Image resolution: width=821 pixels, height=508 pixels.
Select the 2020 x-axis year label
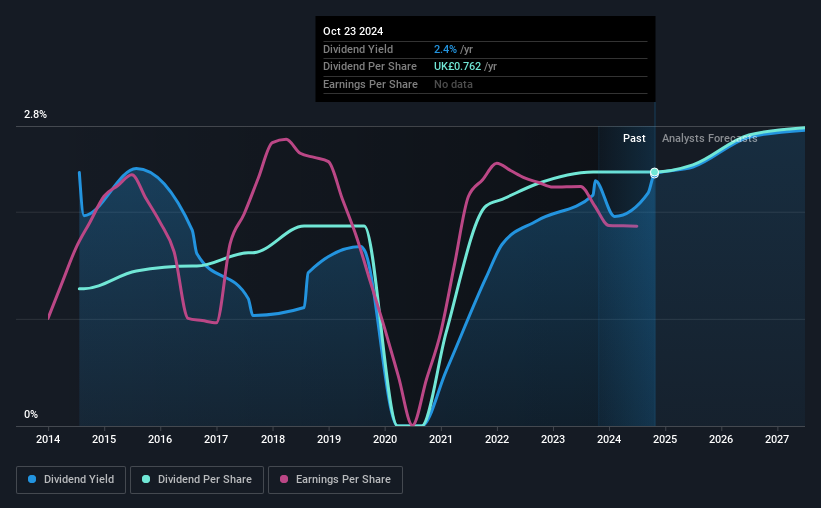(x=385, y=439)
